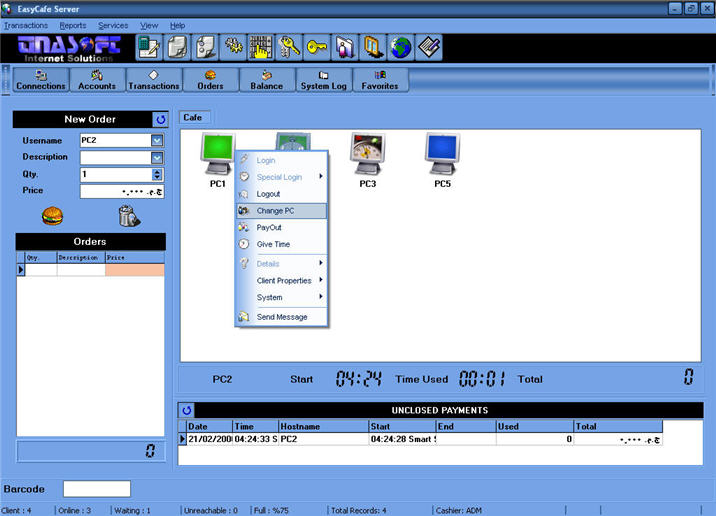The width and height of the screenshot is (716, 516).
Task: Select the 21/02/200 payment row date cell
Action: [x=210, y=439]
